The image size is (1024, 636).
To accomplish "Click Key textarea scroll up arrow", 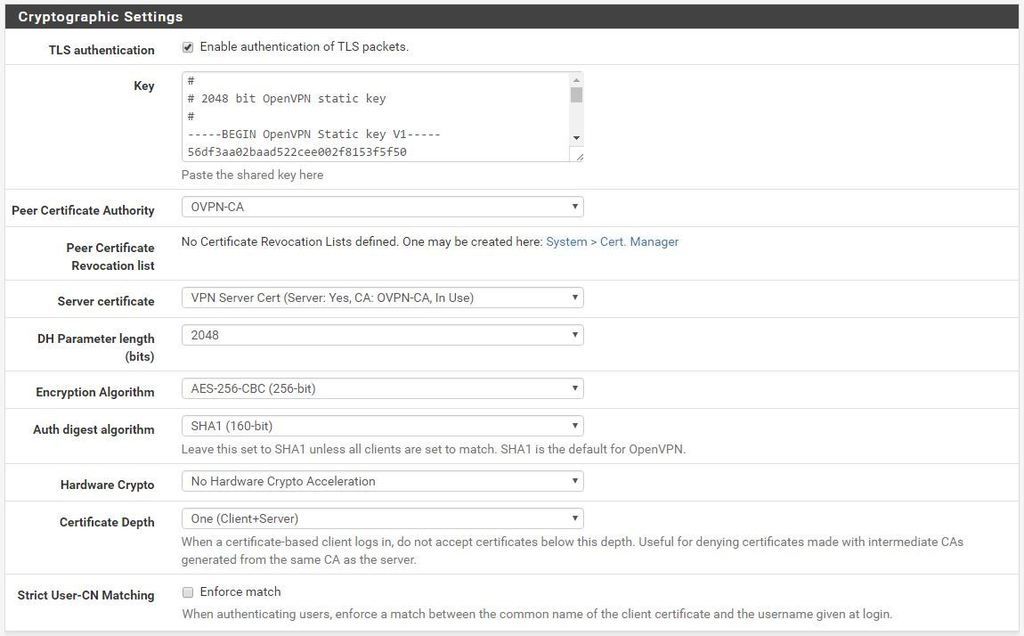I will coord(576,80).
